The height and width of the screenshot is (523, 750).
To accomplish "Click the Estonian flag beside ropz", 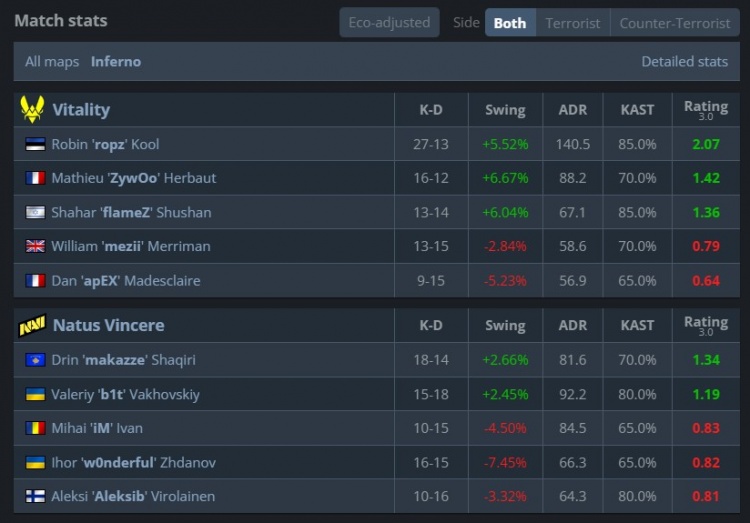I will [35, 144].
